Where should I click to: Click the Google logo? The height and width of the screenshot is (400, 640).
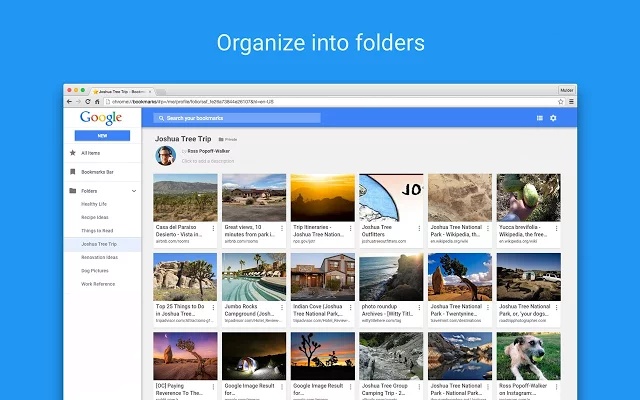[x=101, y=118]
